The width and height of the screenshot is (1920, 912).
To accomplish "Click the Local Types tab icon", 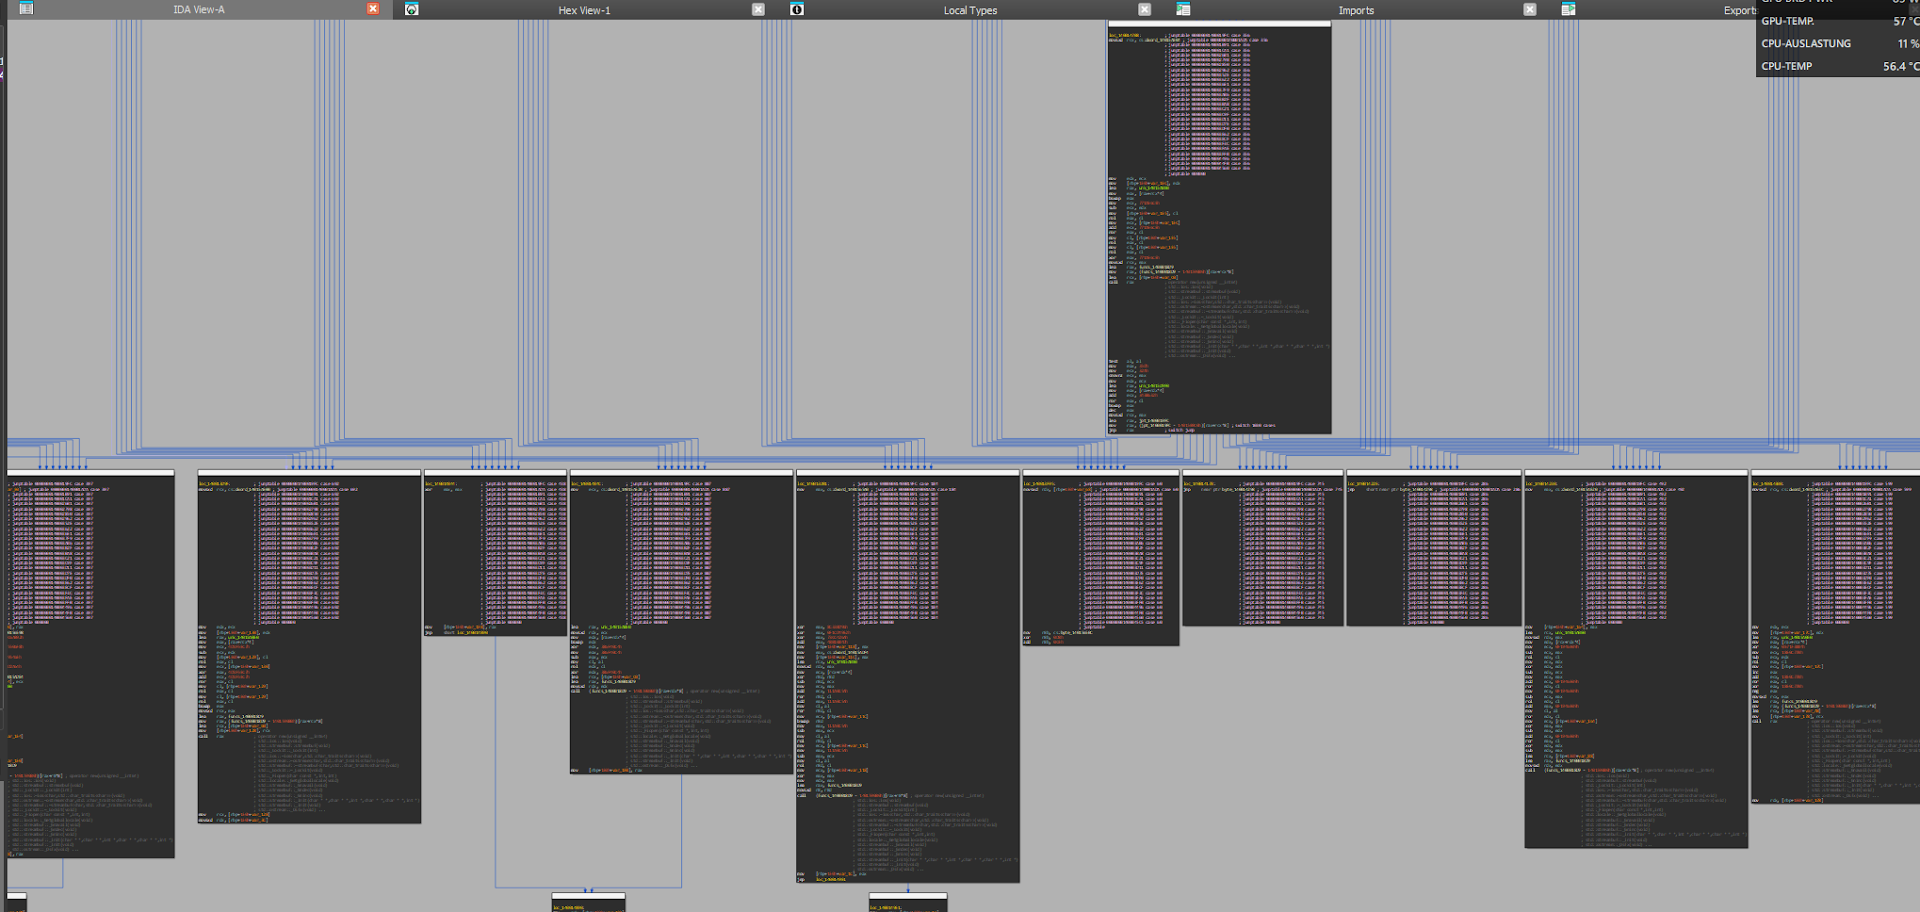I will 797,9.
